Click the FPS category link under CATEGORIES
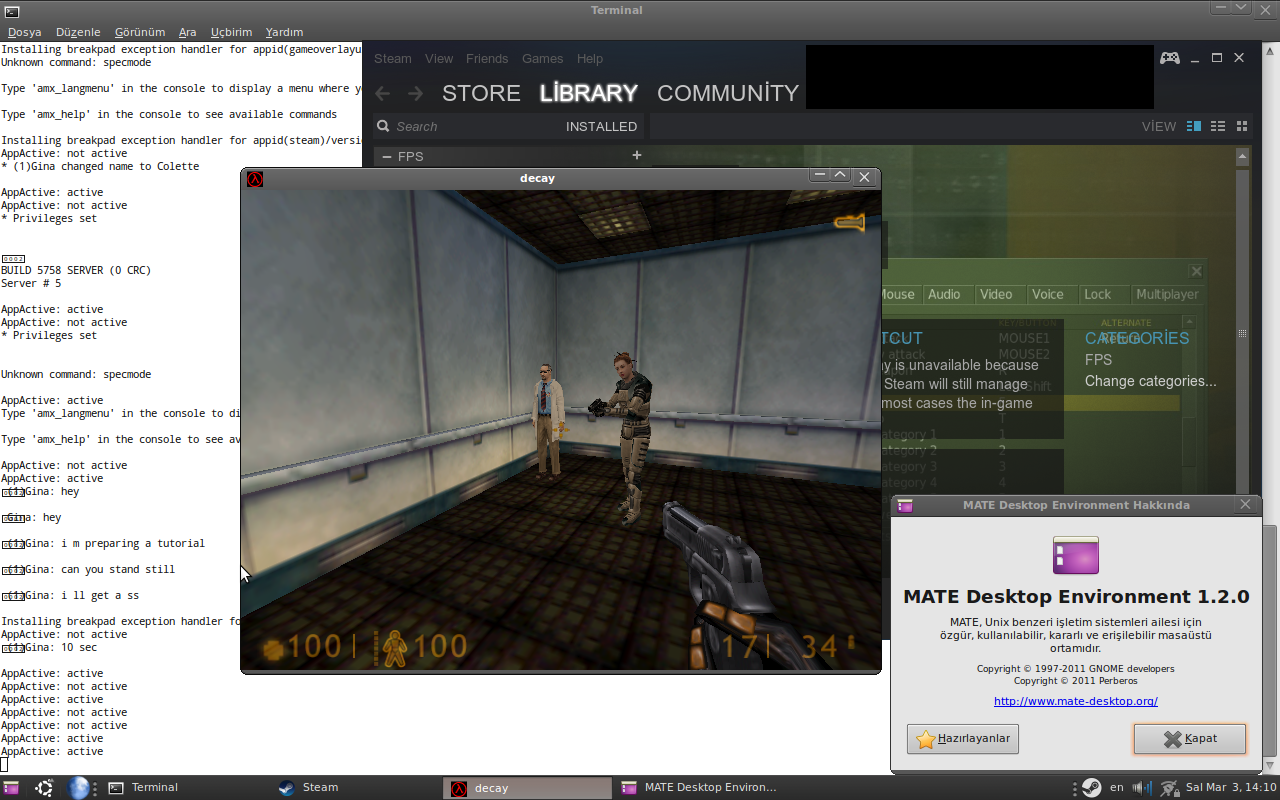This screenshot has width=1280, height=800. pyautogui.click(x=1098, y=359)
